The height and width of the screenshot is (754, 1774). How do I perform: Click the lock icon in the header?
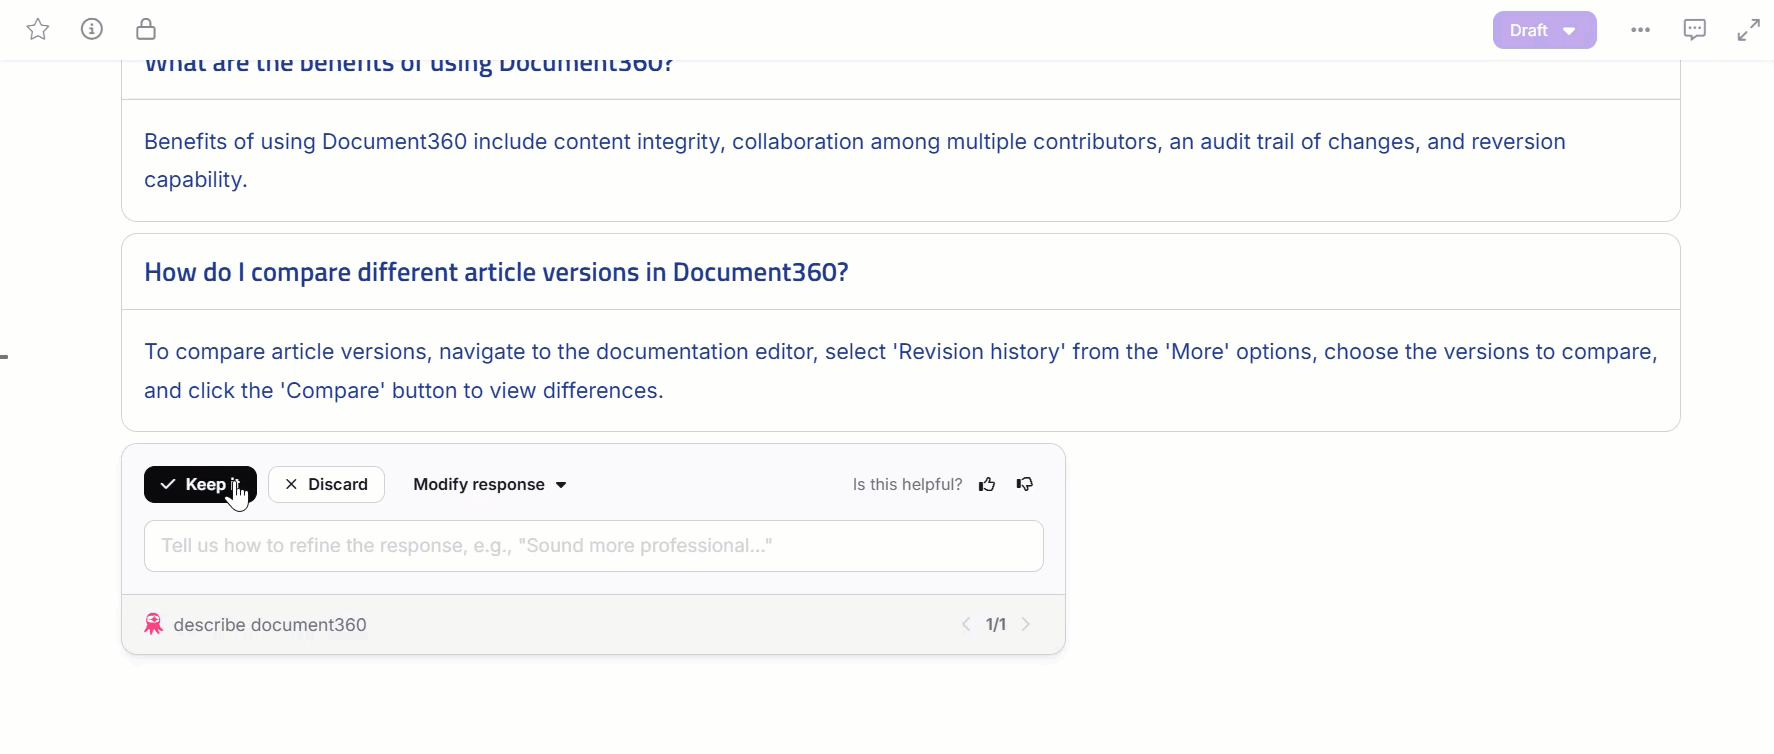(146, 30)
